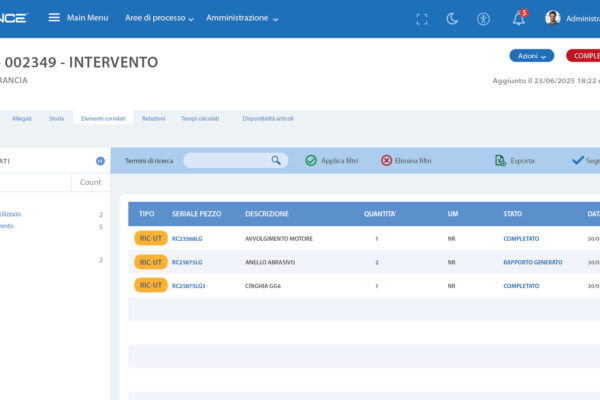Click Main Menu label
The image size is (600, 400).
[88, 18]
